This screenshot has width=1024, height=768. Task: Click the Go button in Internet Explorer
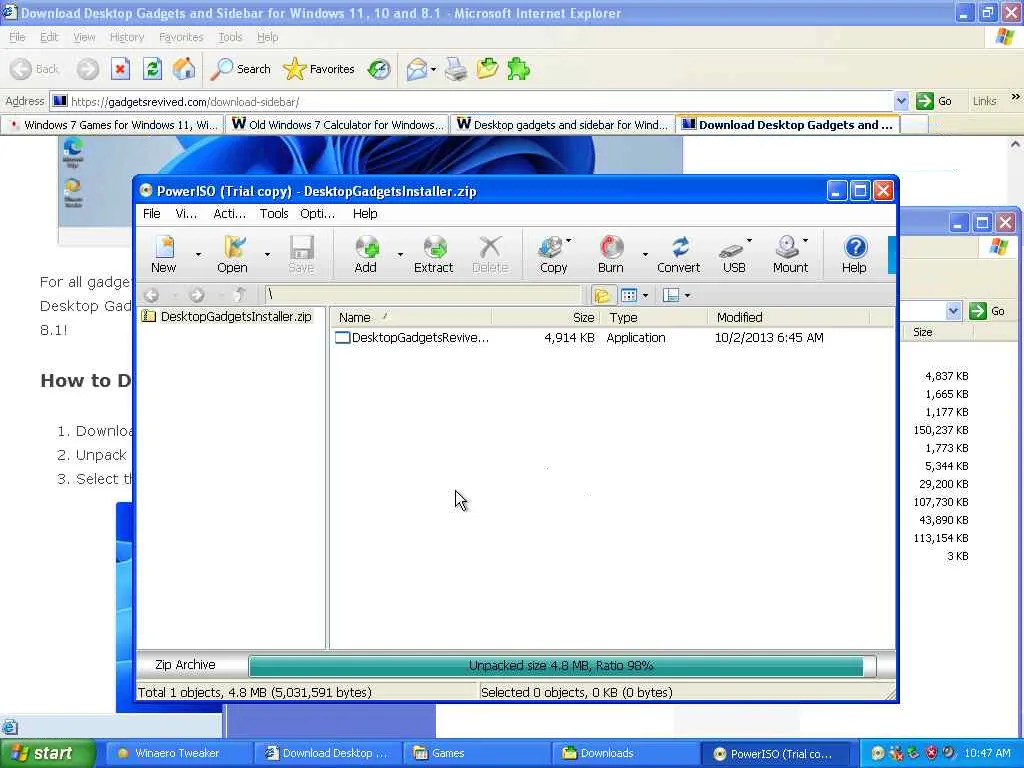(934, 101)
